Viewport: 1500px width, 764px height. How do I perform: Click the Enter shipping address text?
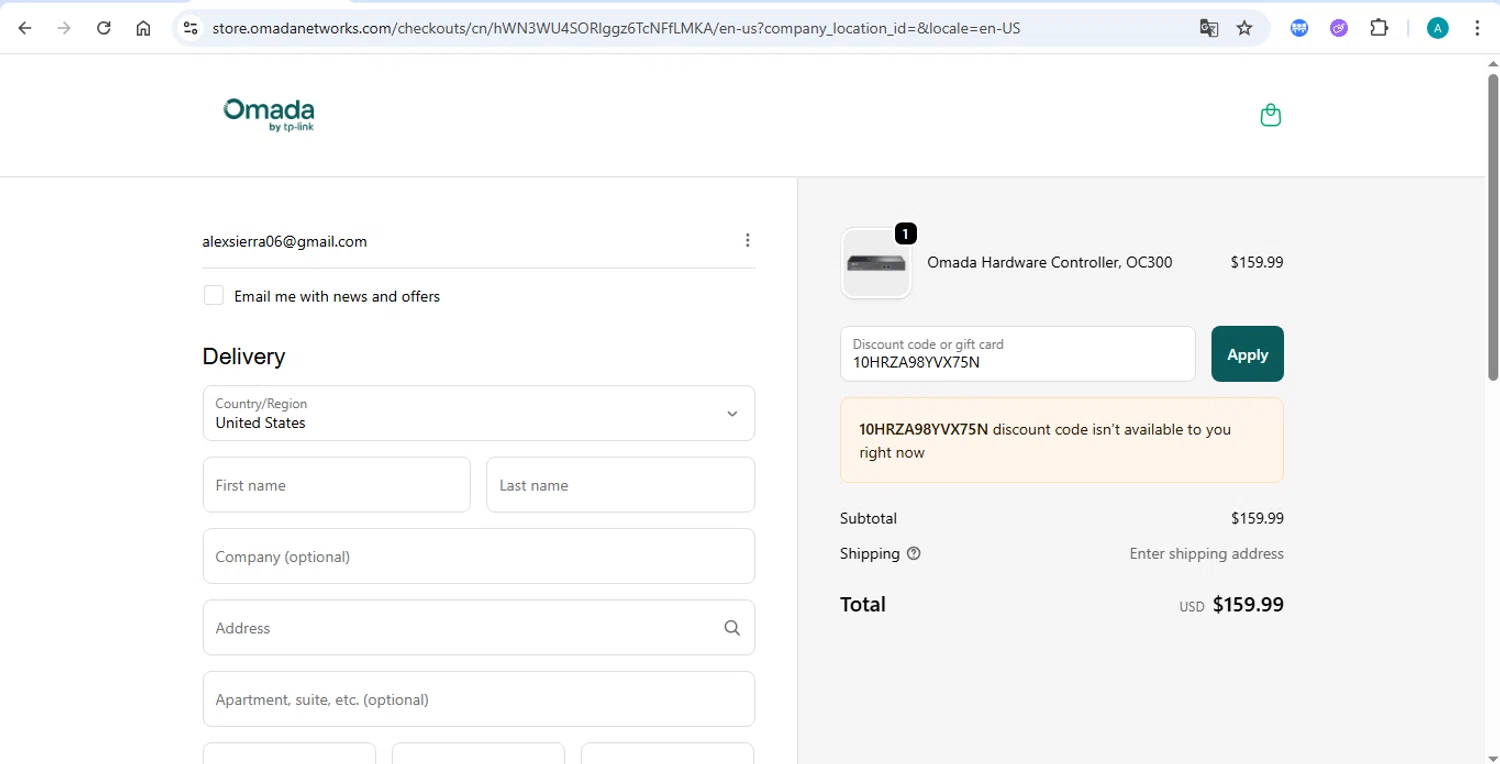point(1206,553)
